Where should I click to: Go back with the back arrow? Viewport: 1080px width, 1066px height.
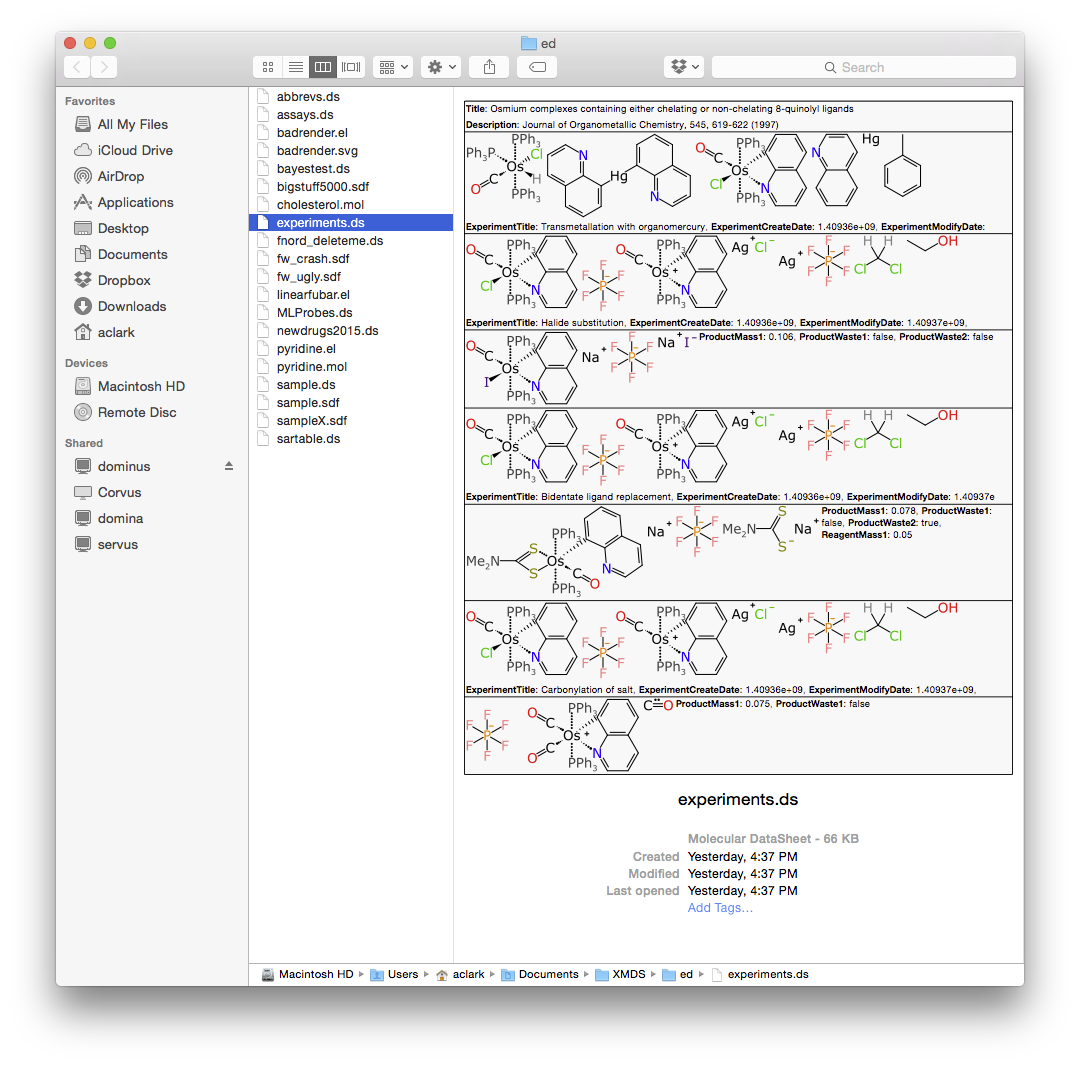pos(78,67)
